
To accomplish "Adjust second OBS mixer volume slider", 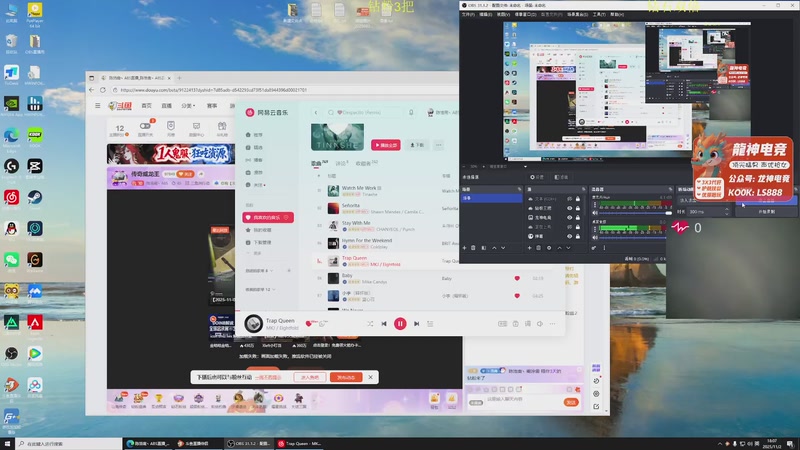I will [x=633, y=237].
